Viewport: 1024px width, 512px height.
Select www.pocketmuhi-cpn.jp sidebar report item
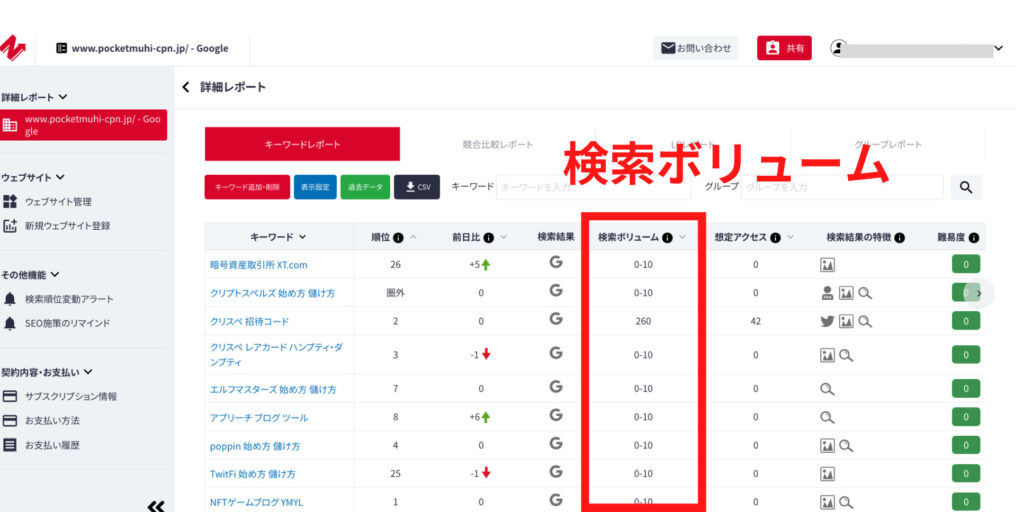coord(84,125)
